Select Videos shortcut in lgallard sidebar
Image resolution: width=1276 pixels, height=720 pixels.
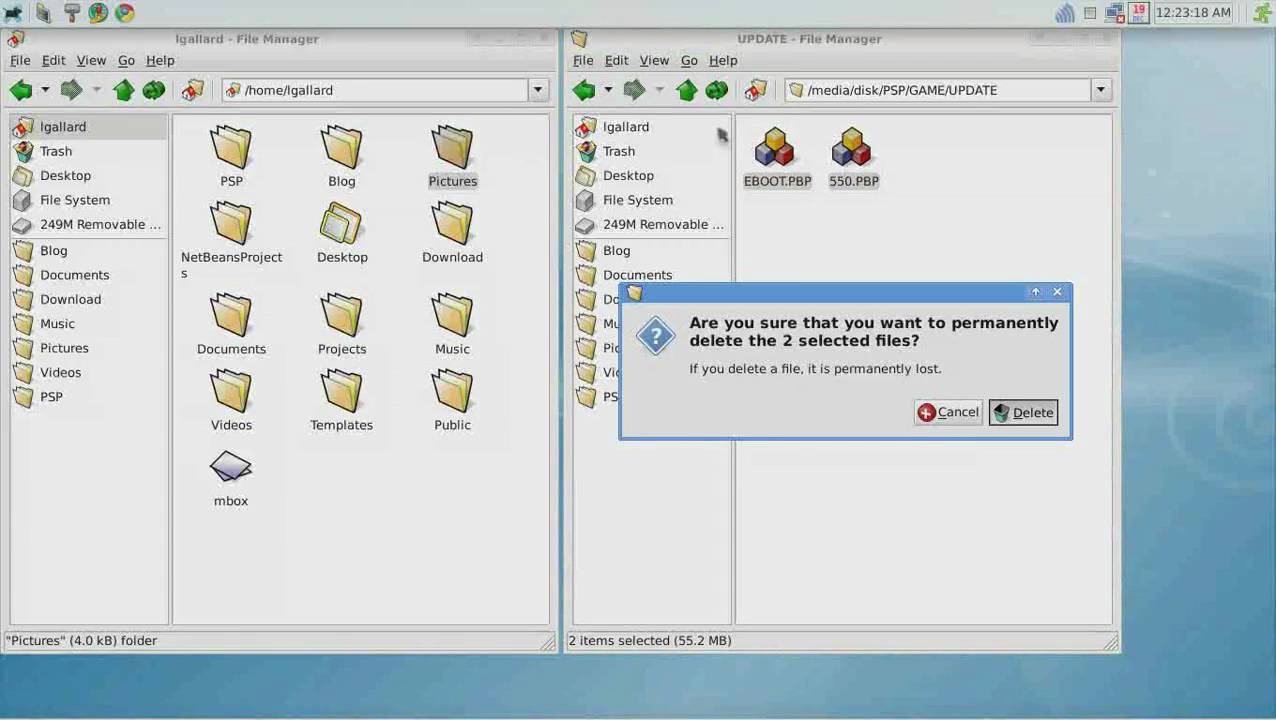tap(89, 372)
